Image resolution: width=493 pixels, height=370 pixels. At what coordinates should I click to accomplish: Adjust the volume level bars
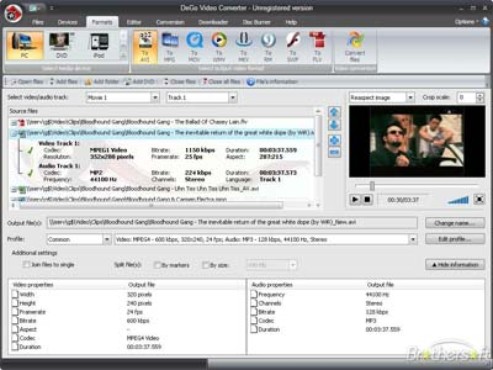click(458, 200)
